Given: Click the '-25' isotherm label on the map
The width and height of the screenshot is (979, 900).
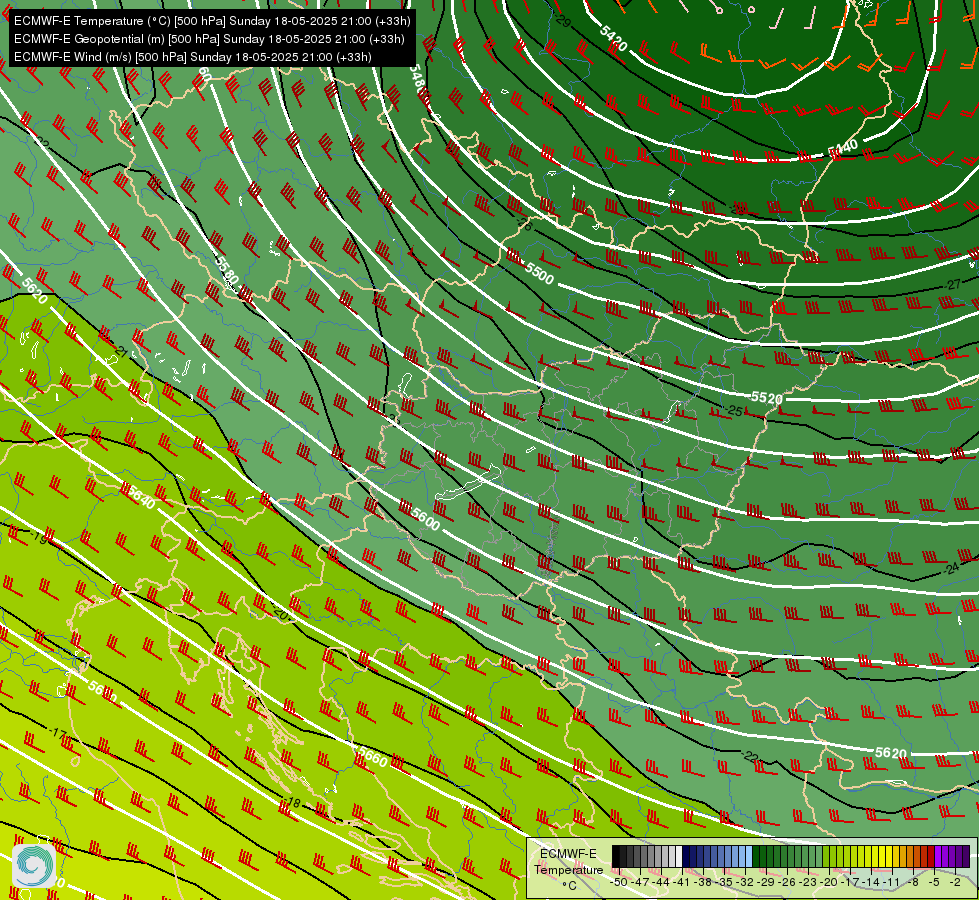Looking at the screenshot, I should point(735,410).
